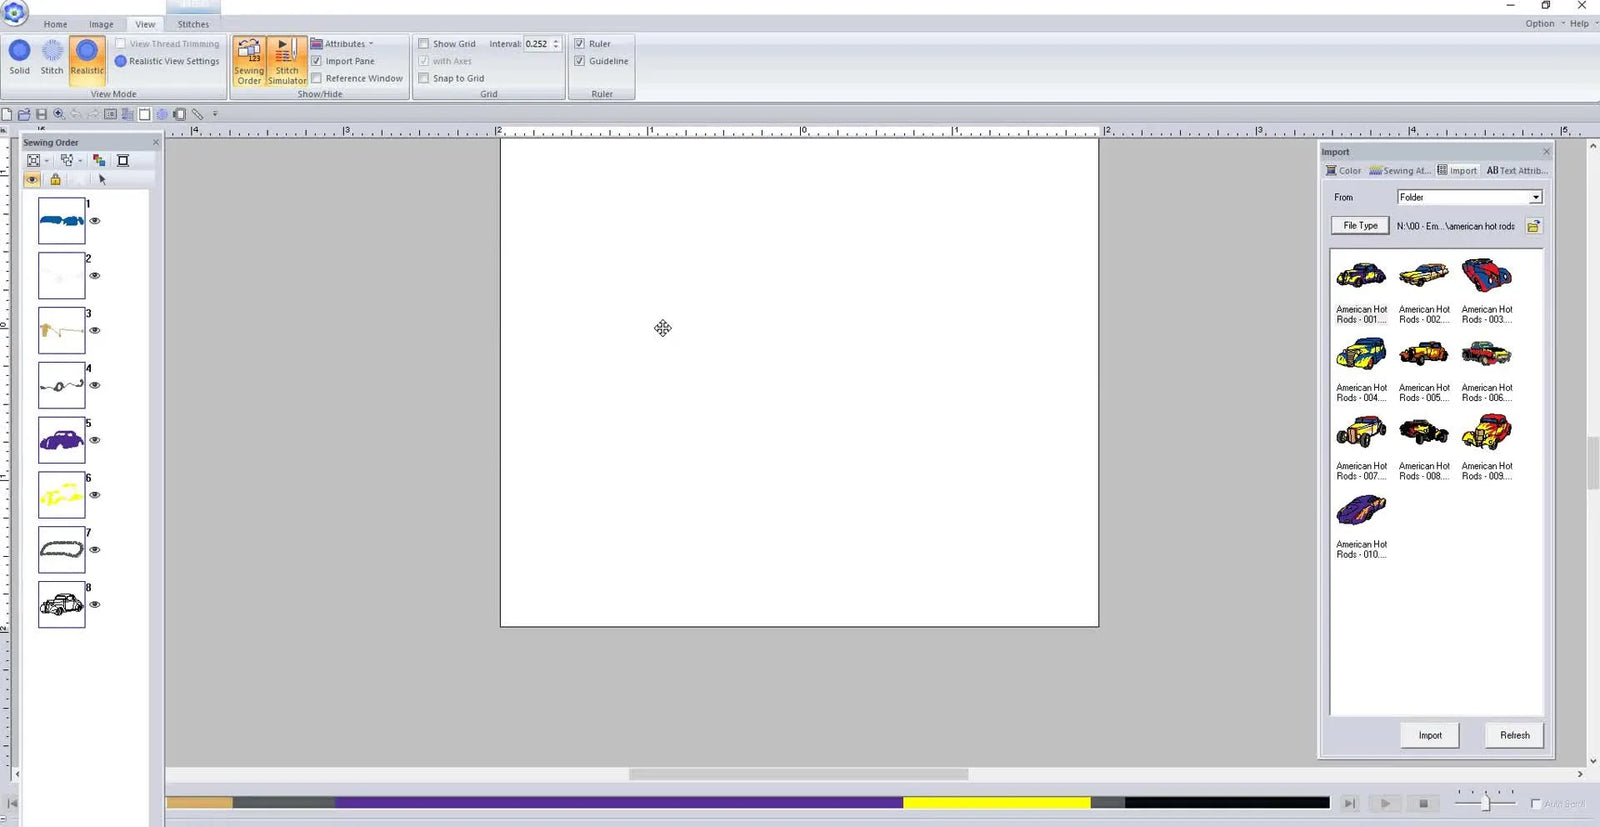Click the ruler measure tool icon
The height and width of the screenshot is (827, 1600).
198,114
